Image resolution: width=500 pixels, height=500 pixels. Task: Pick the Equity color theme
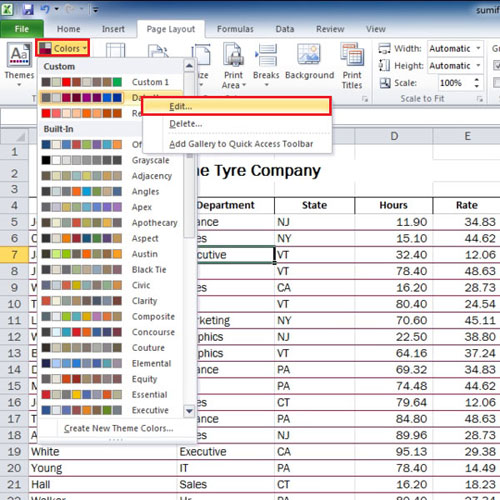point(111,379)
